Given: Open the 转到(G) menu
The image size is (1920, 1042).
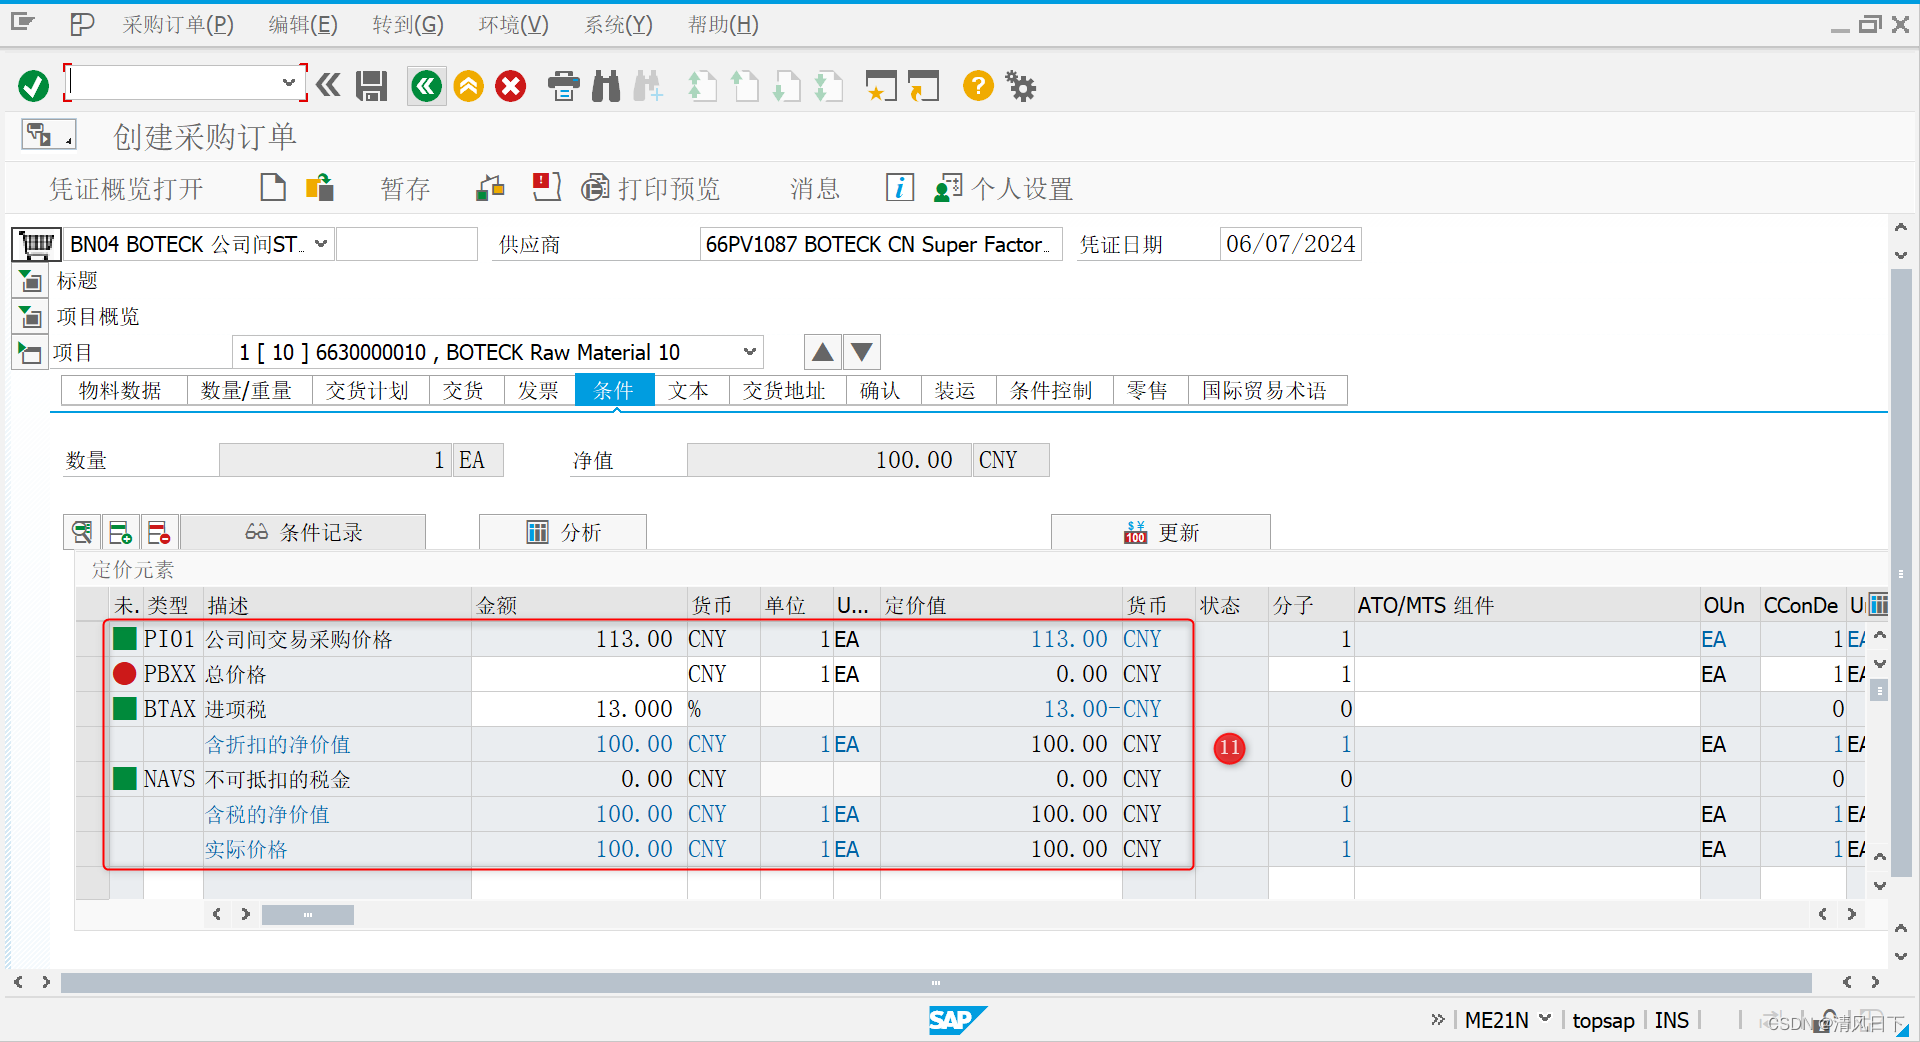Looking at the screenshot, I should [x=408, y=25].
